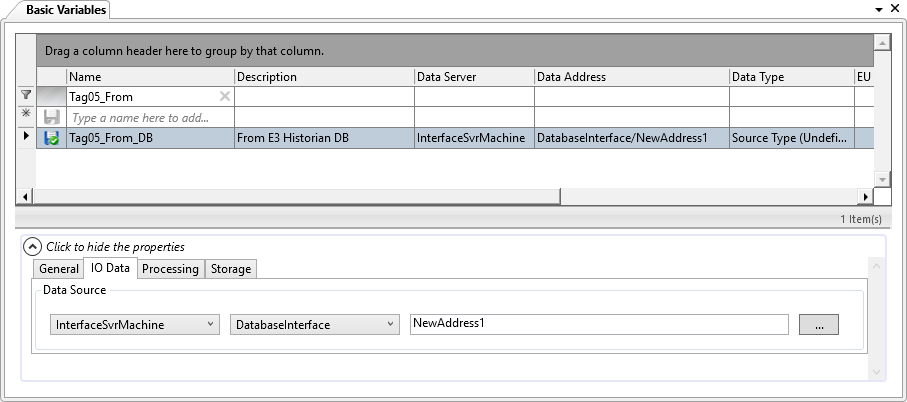Switch to the General tab
This screenshot has width=907, height=402.
click(59, 269)
